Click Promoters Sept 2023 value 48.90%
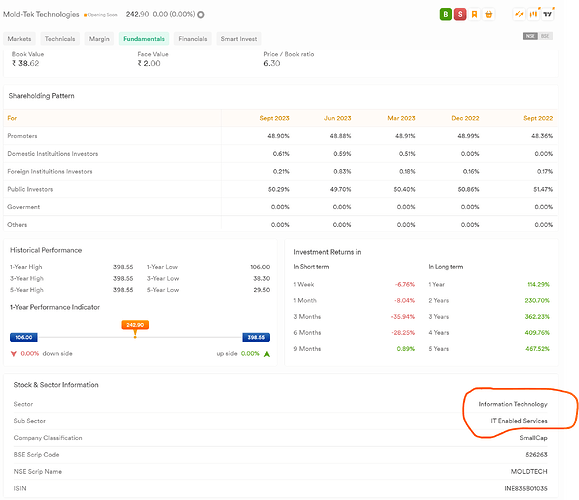Viewport: 579px width, 500px height. click(278, 136)
